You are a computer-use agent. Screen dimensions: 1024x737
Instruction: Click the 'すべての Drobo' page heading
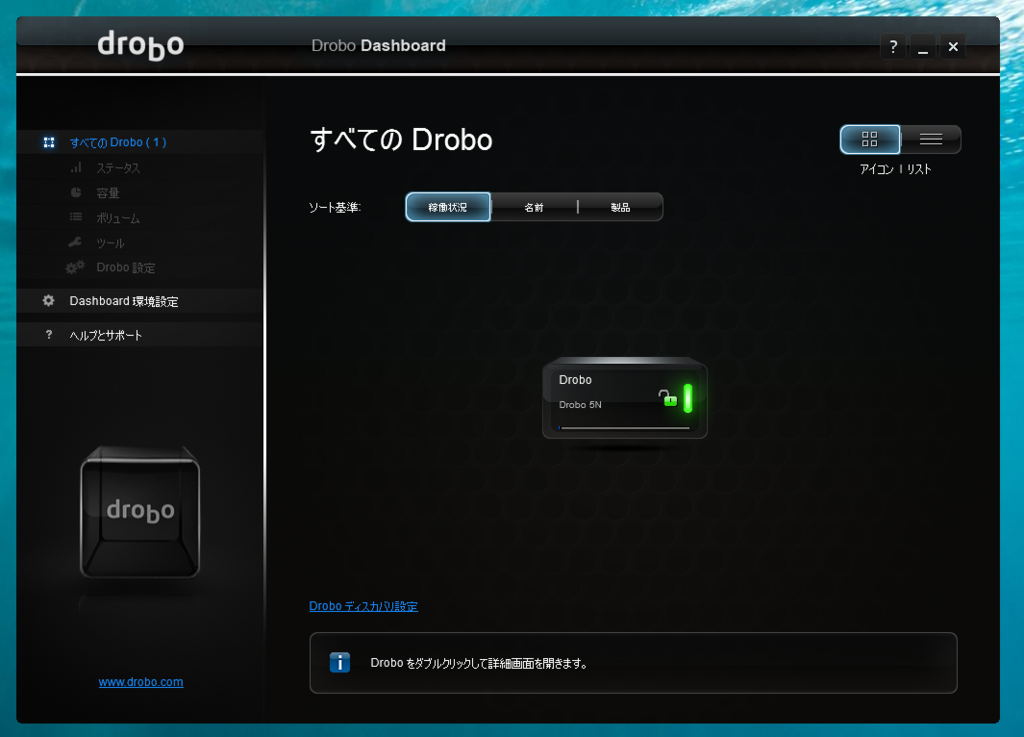click(x=401, y=140)
